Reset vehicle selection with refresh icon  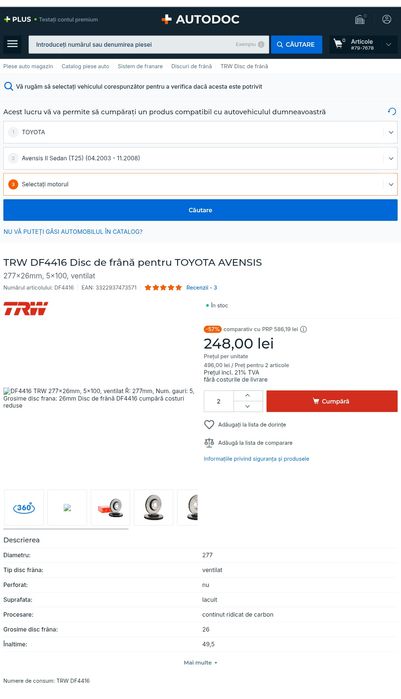coord(392,111)
